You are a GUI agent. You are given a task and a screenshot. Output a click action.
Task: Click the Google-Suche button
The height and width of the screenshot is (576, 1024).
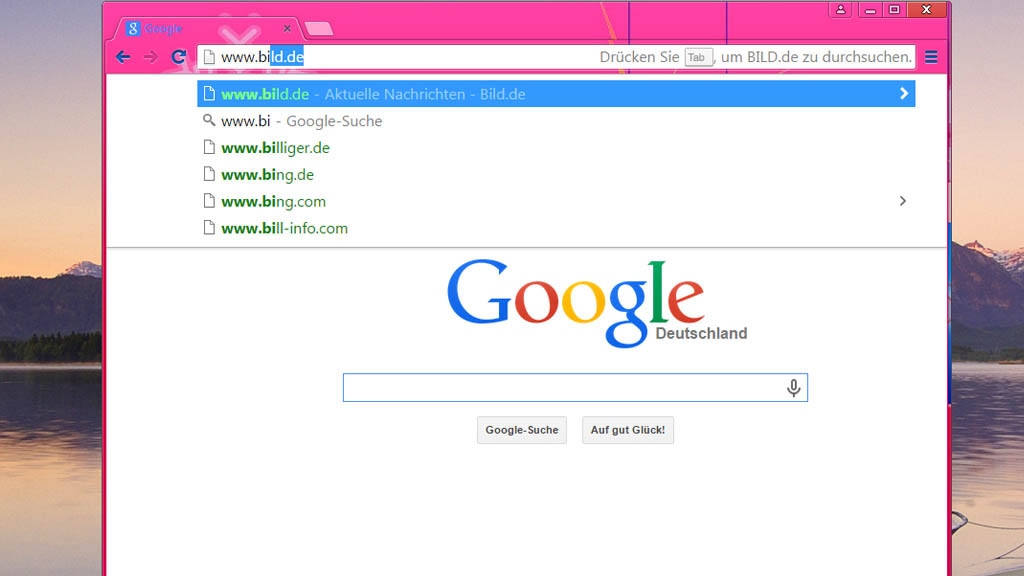522,430
